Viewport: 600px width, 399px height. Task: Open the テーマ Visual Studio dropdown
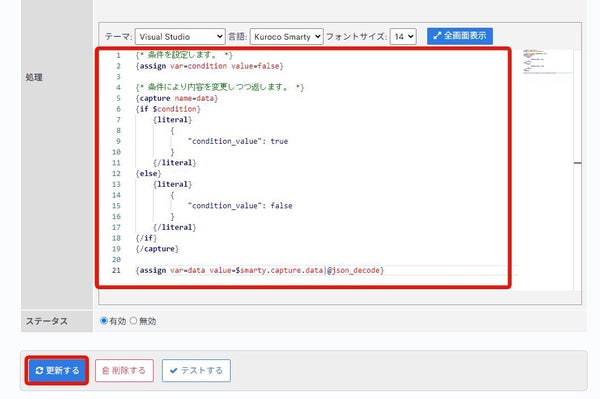point(180,37)
